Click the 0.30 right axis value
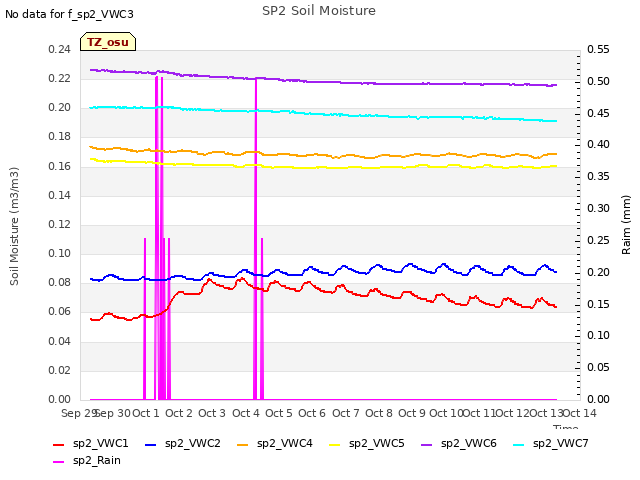Image resolution: width=640 pixels, height=480 pixels. click(598, 209)
